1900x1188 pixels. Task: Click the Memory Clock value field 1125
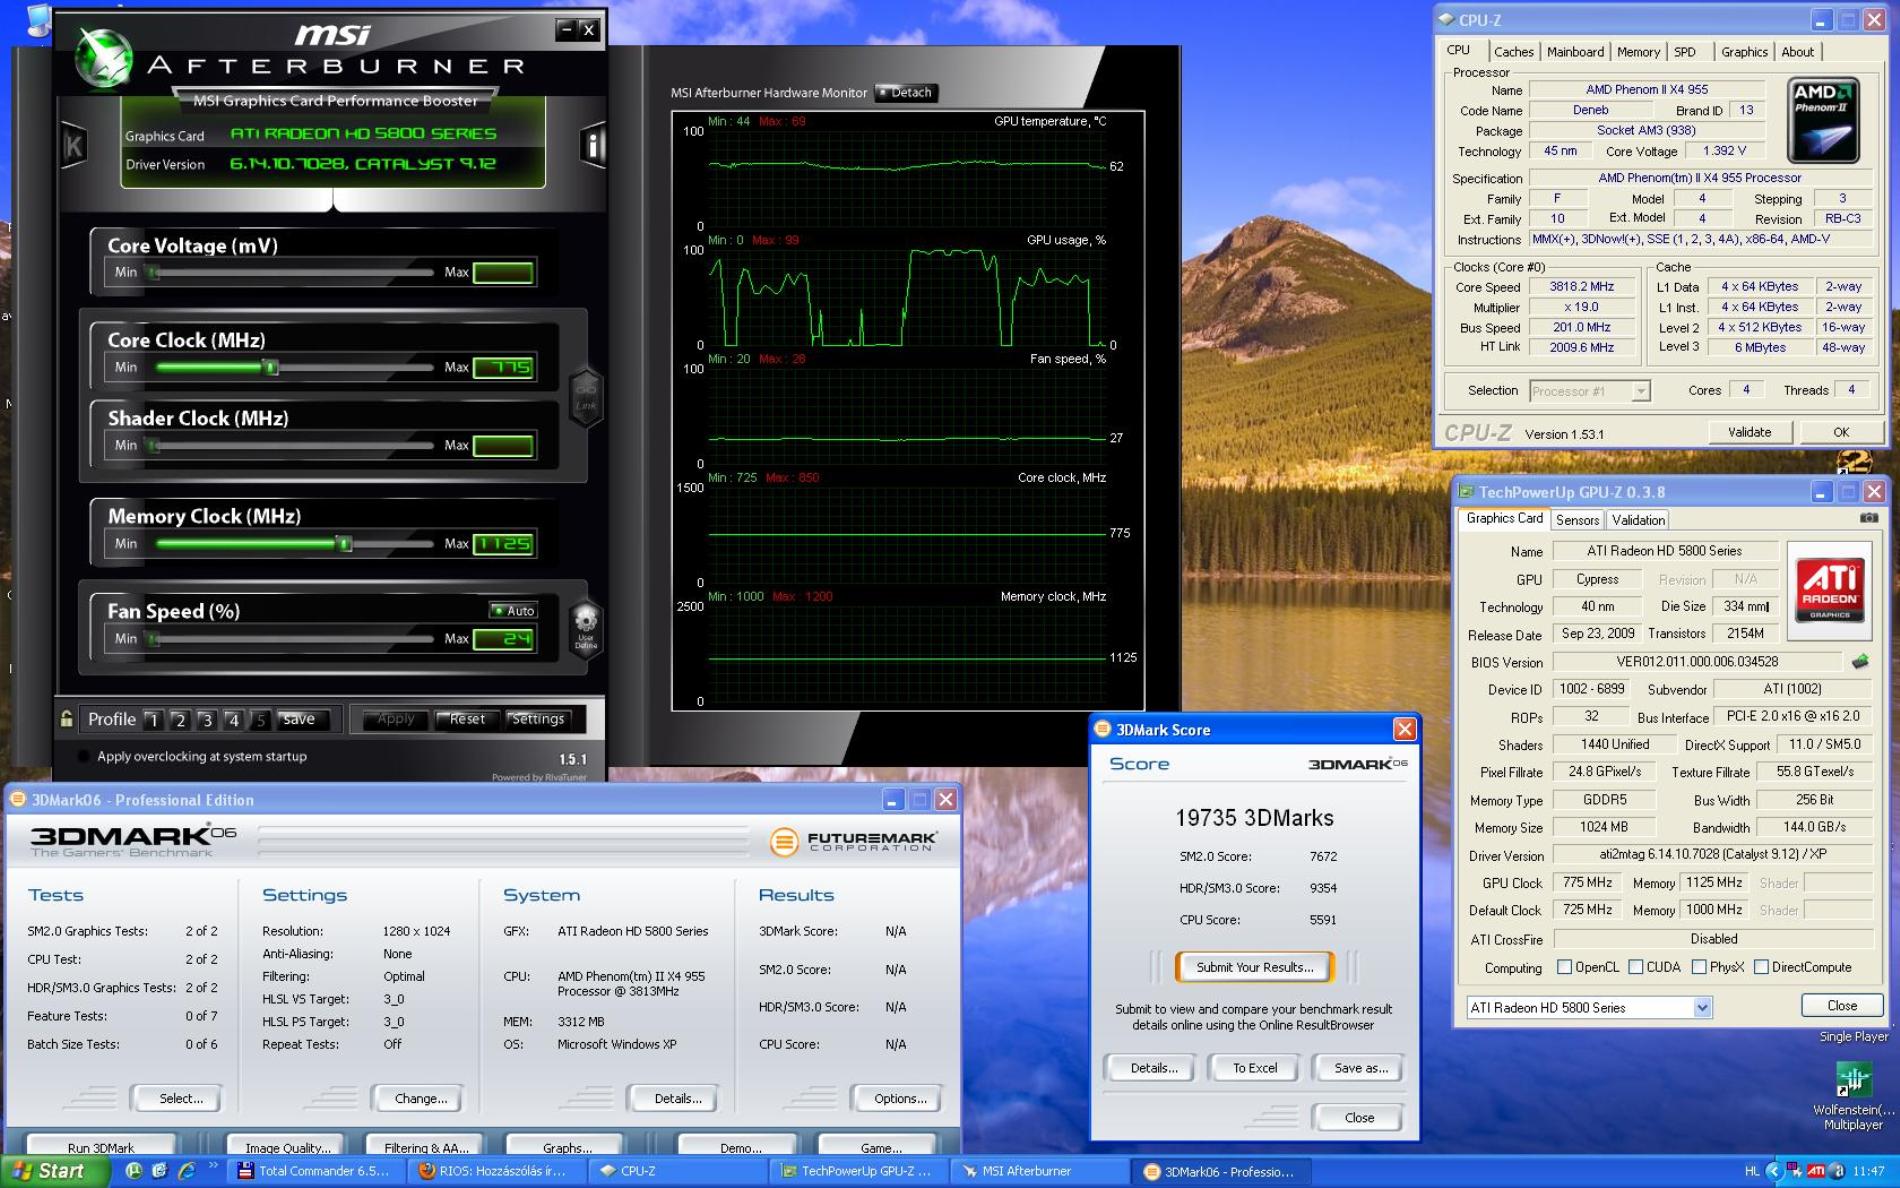504,544
